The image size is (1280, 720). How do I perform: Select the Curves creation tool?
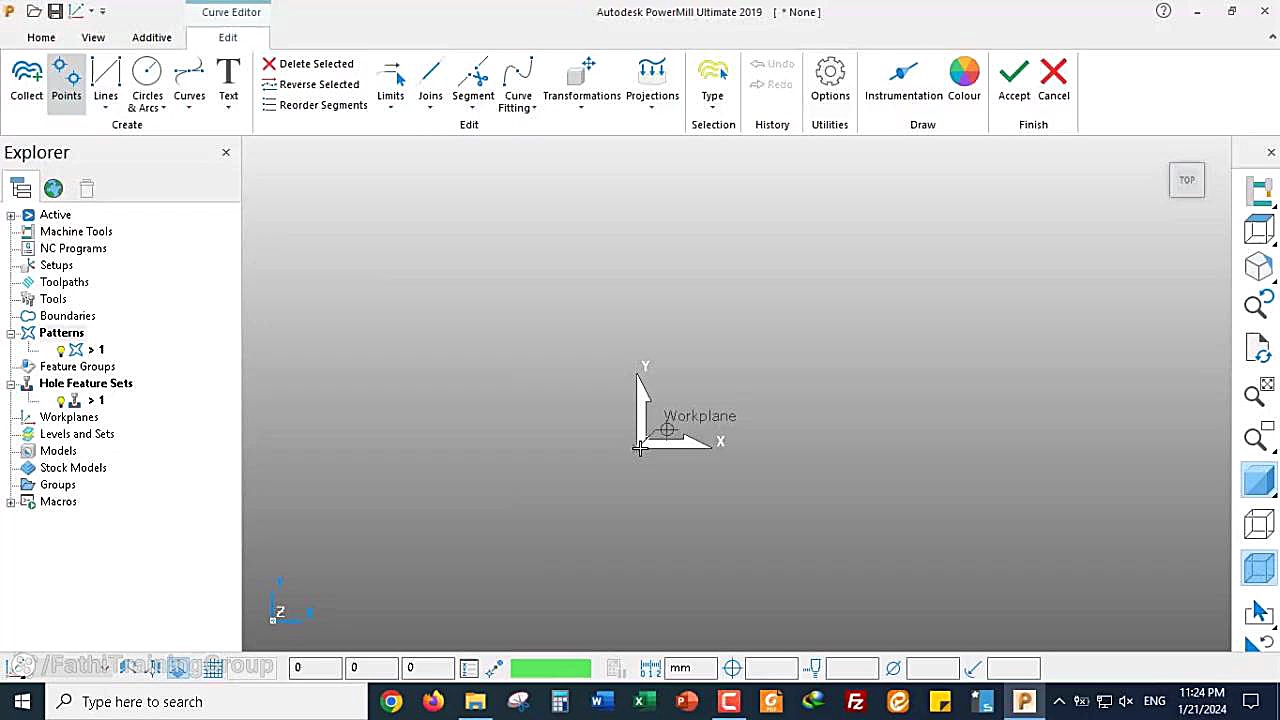click(189, 76)
